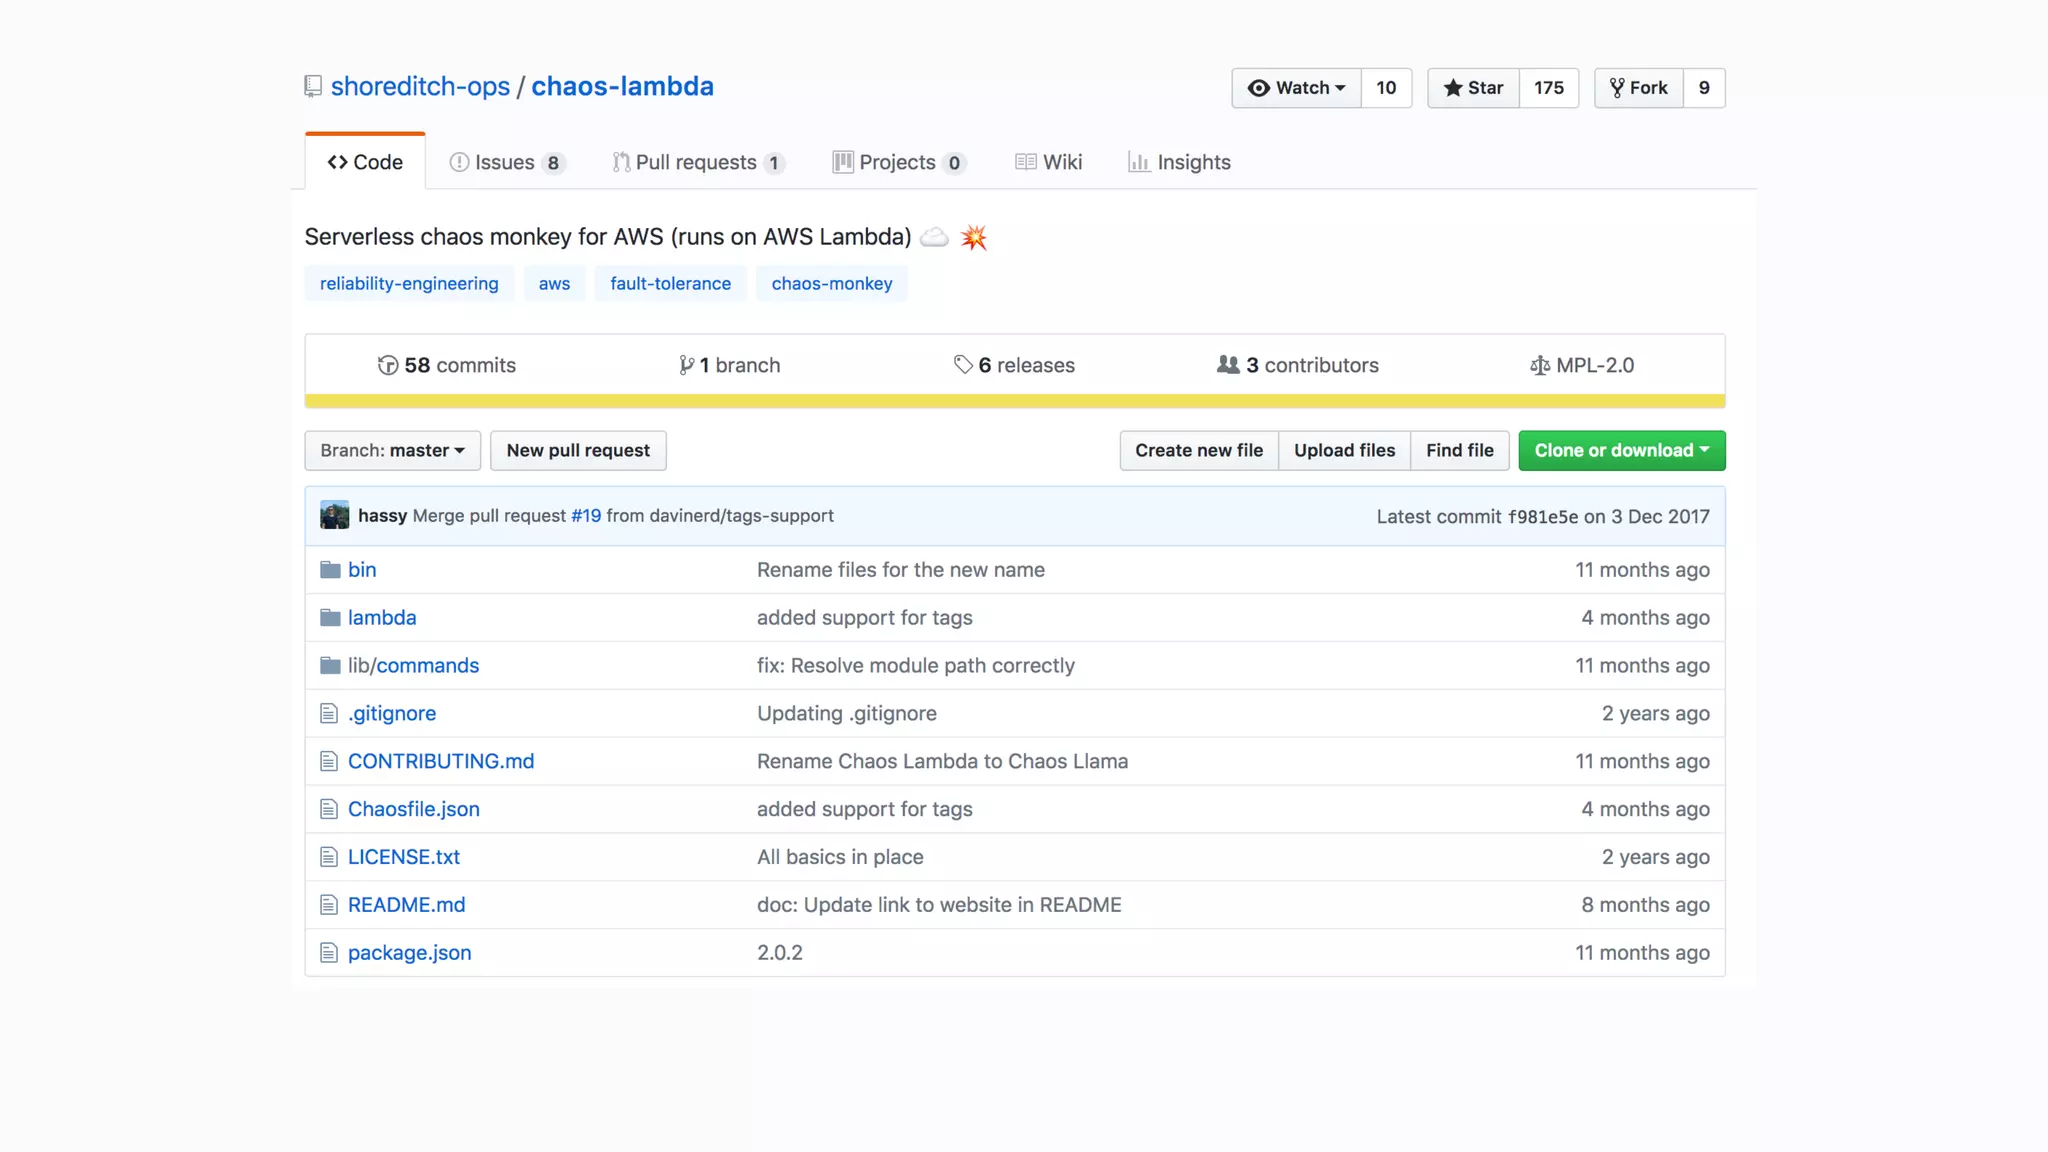
Task: Open the Clone or download menu
Action: [x=1621, y=451]
